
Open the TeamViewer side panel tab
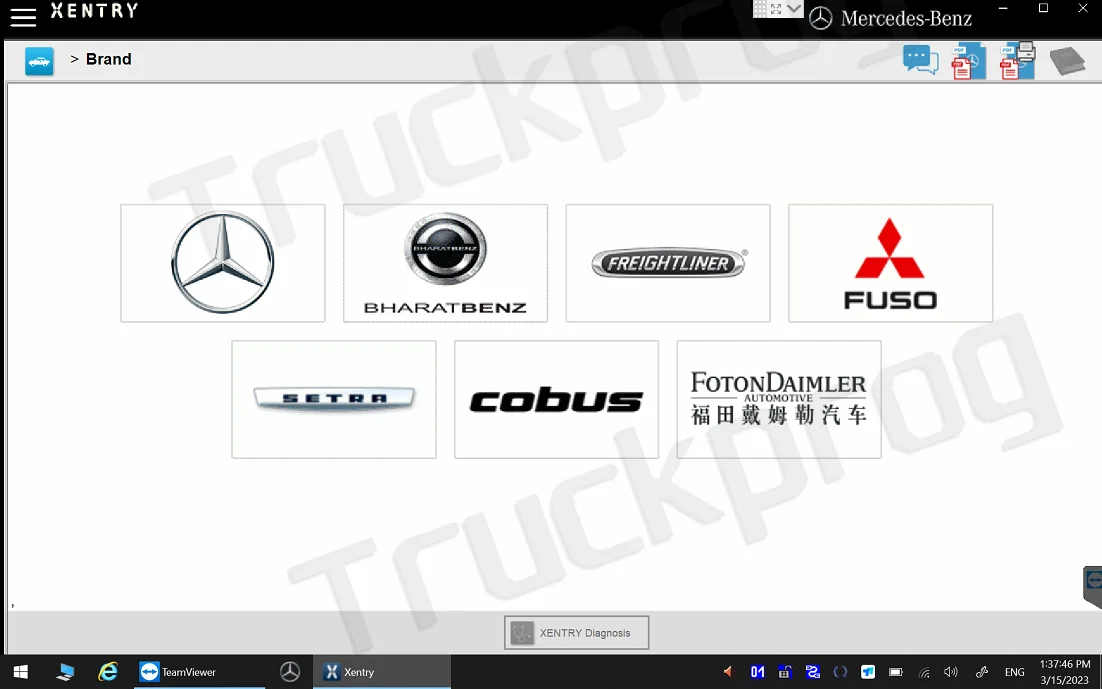[1093, 586]
